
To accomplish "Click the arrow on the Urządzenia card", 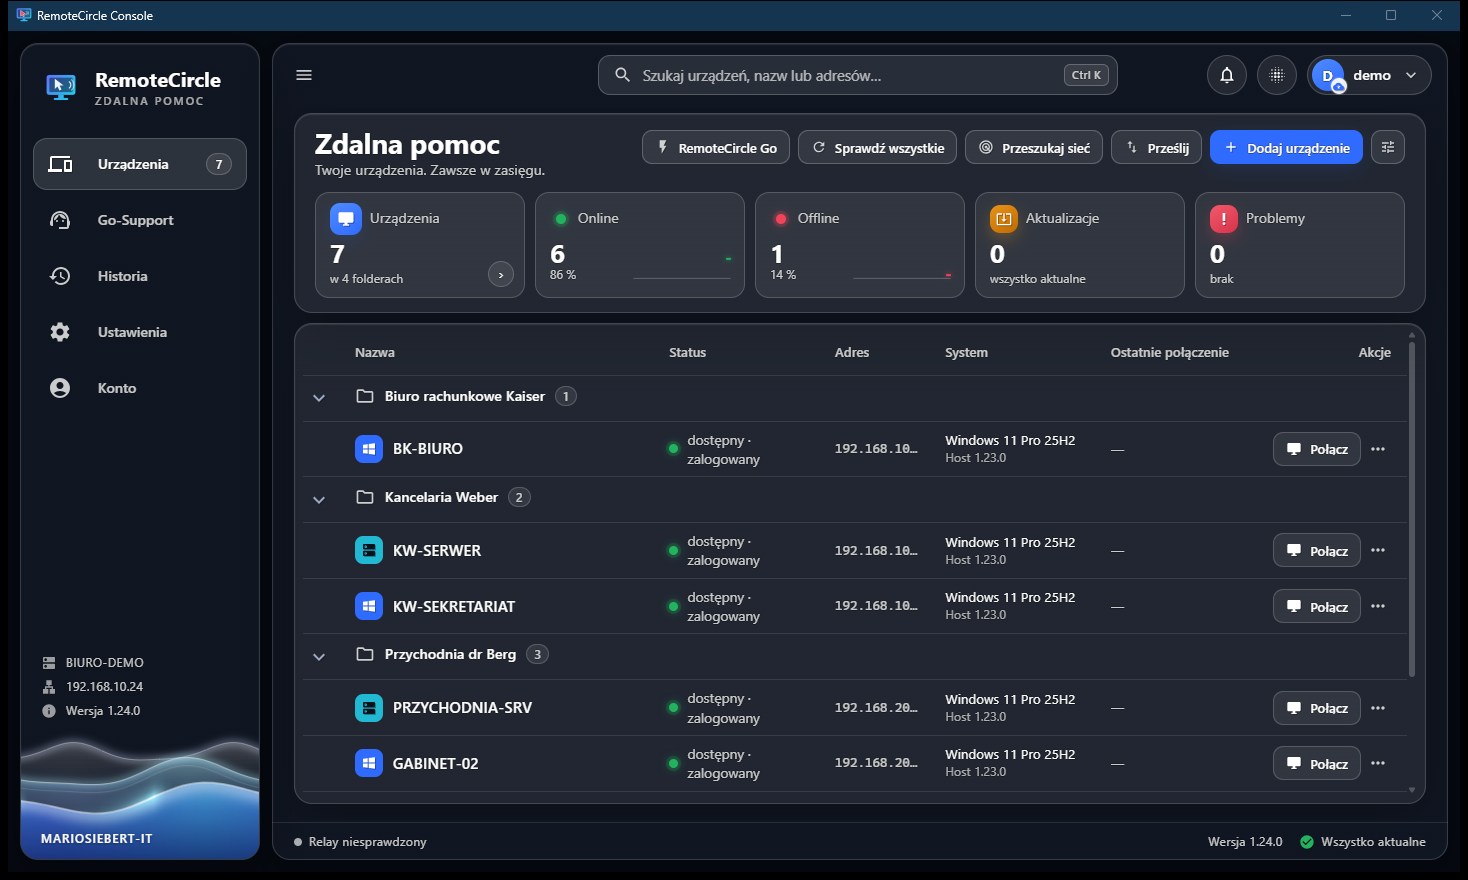I will [x=501, y=274].
